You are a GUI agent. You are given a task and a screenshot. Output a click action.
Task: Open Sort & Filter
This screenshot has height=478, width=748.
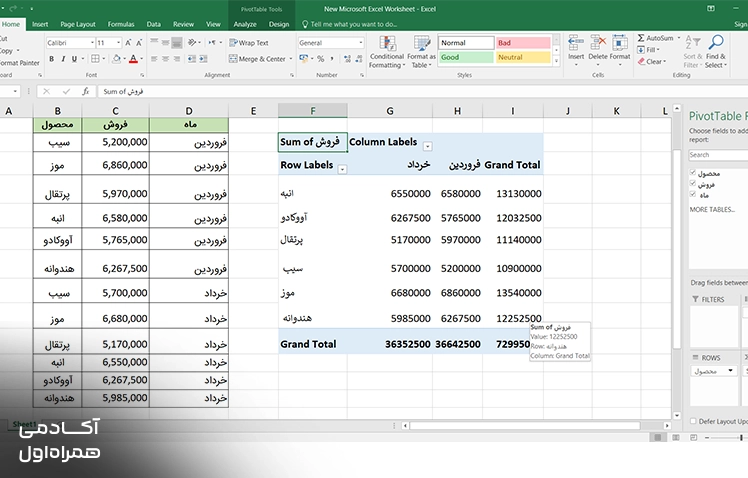click(x=693, y=52)
